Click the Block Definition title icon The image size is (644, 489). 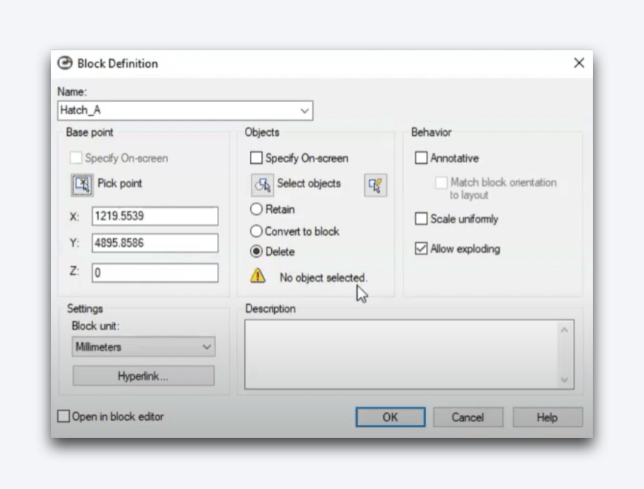point(65,63)
